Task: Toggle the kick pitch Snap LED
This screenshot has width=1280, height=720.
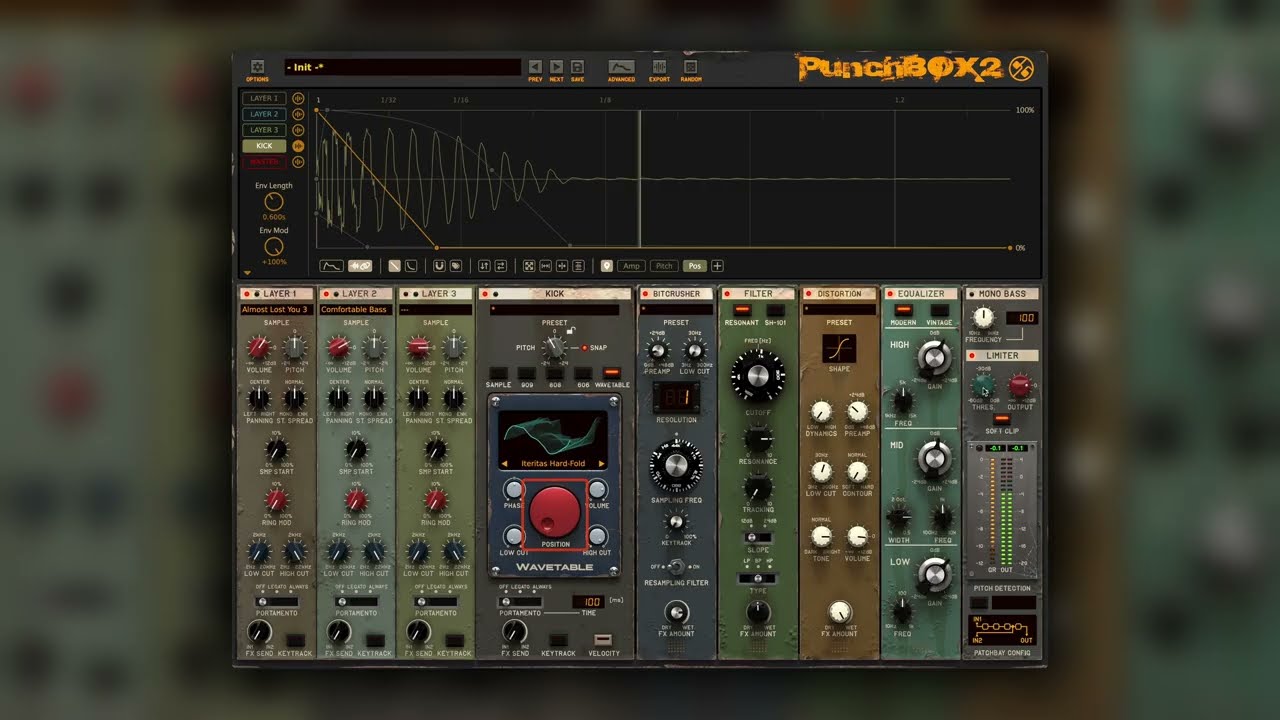Action: coord(585,348)
